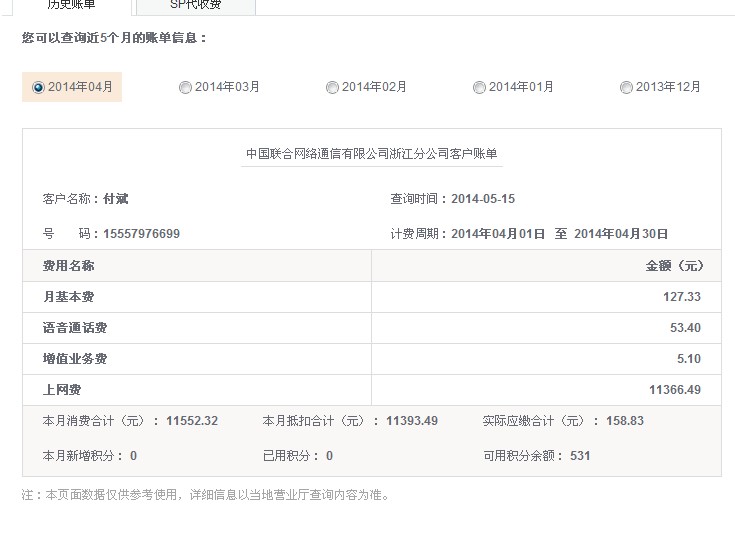Select the 2014年04月 radio button
The height and width of the screenshot is (534, 735).
(39, 87)
